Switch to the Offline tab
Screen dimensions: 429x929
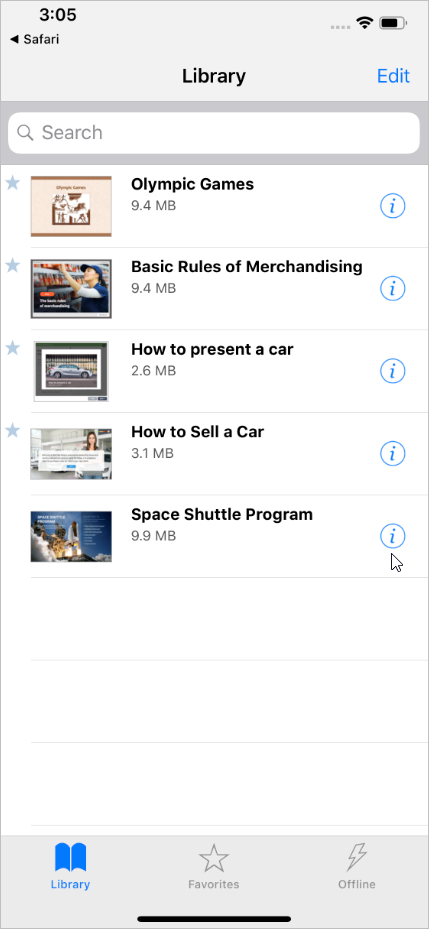357,867
